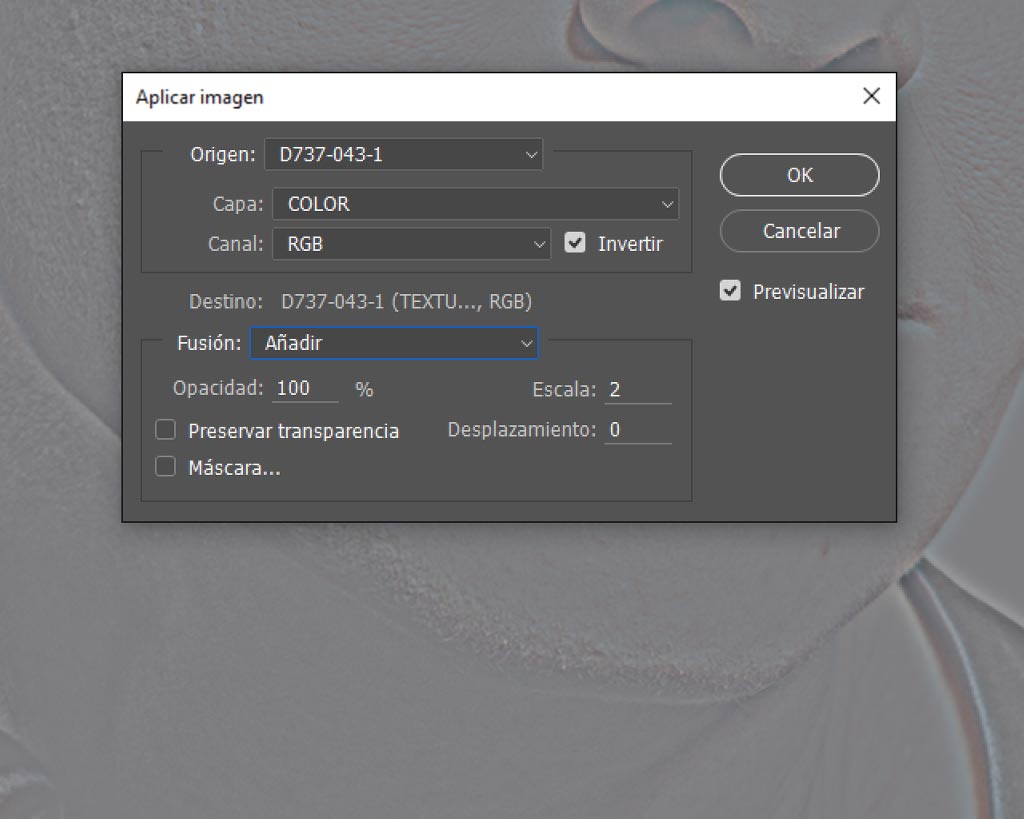Click the Opacidad value field

pyautogui.click(x=305, y=389)
